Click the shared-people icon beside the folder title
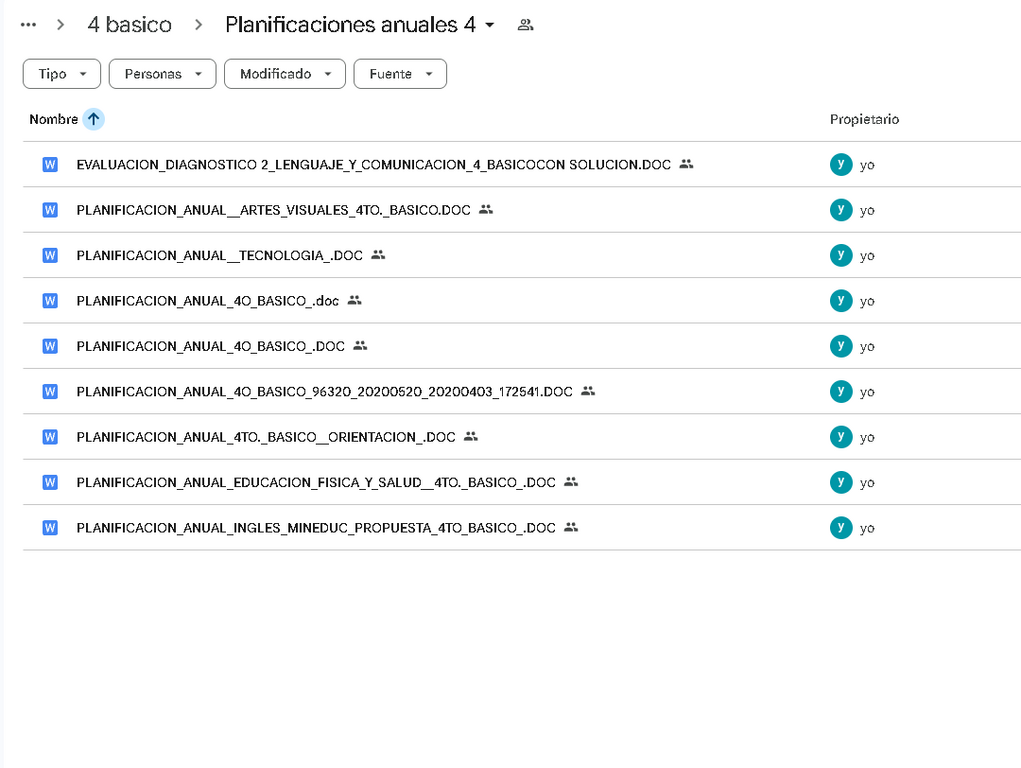The image size is (1021, 768). point(525,25)
